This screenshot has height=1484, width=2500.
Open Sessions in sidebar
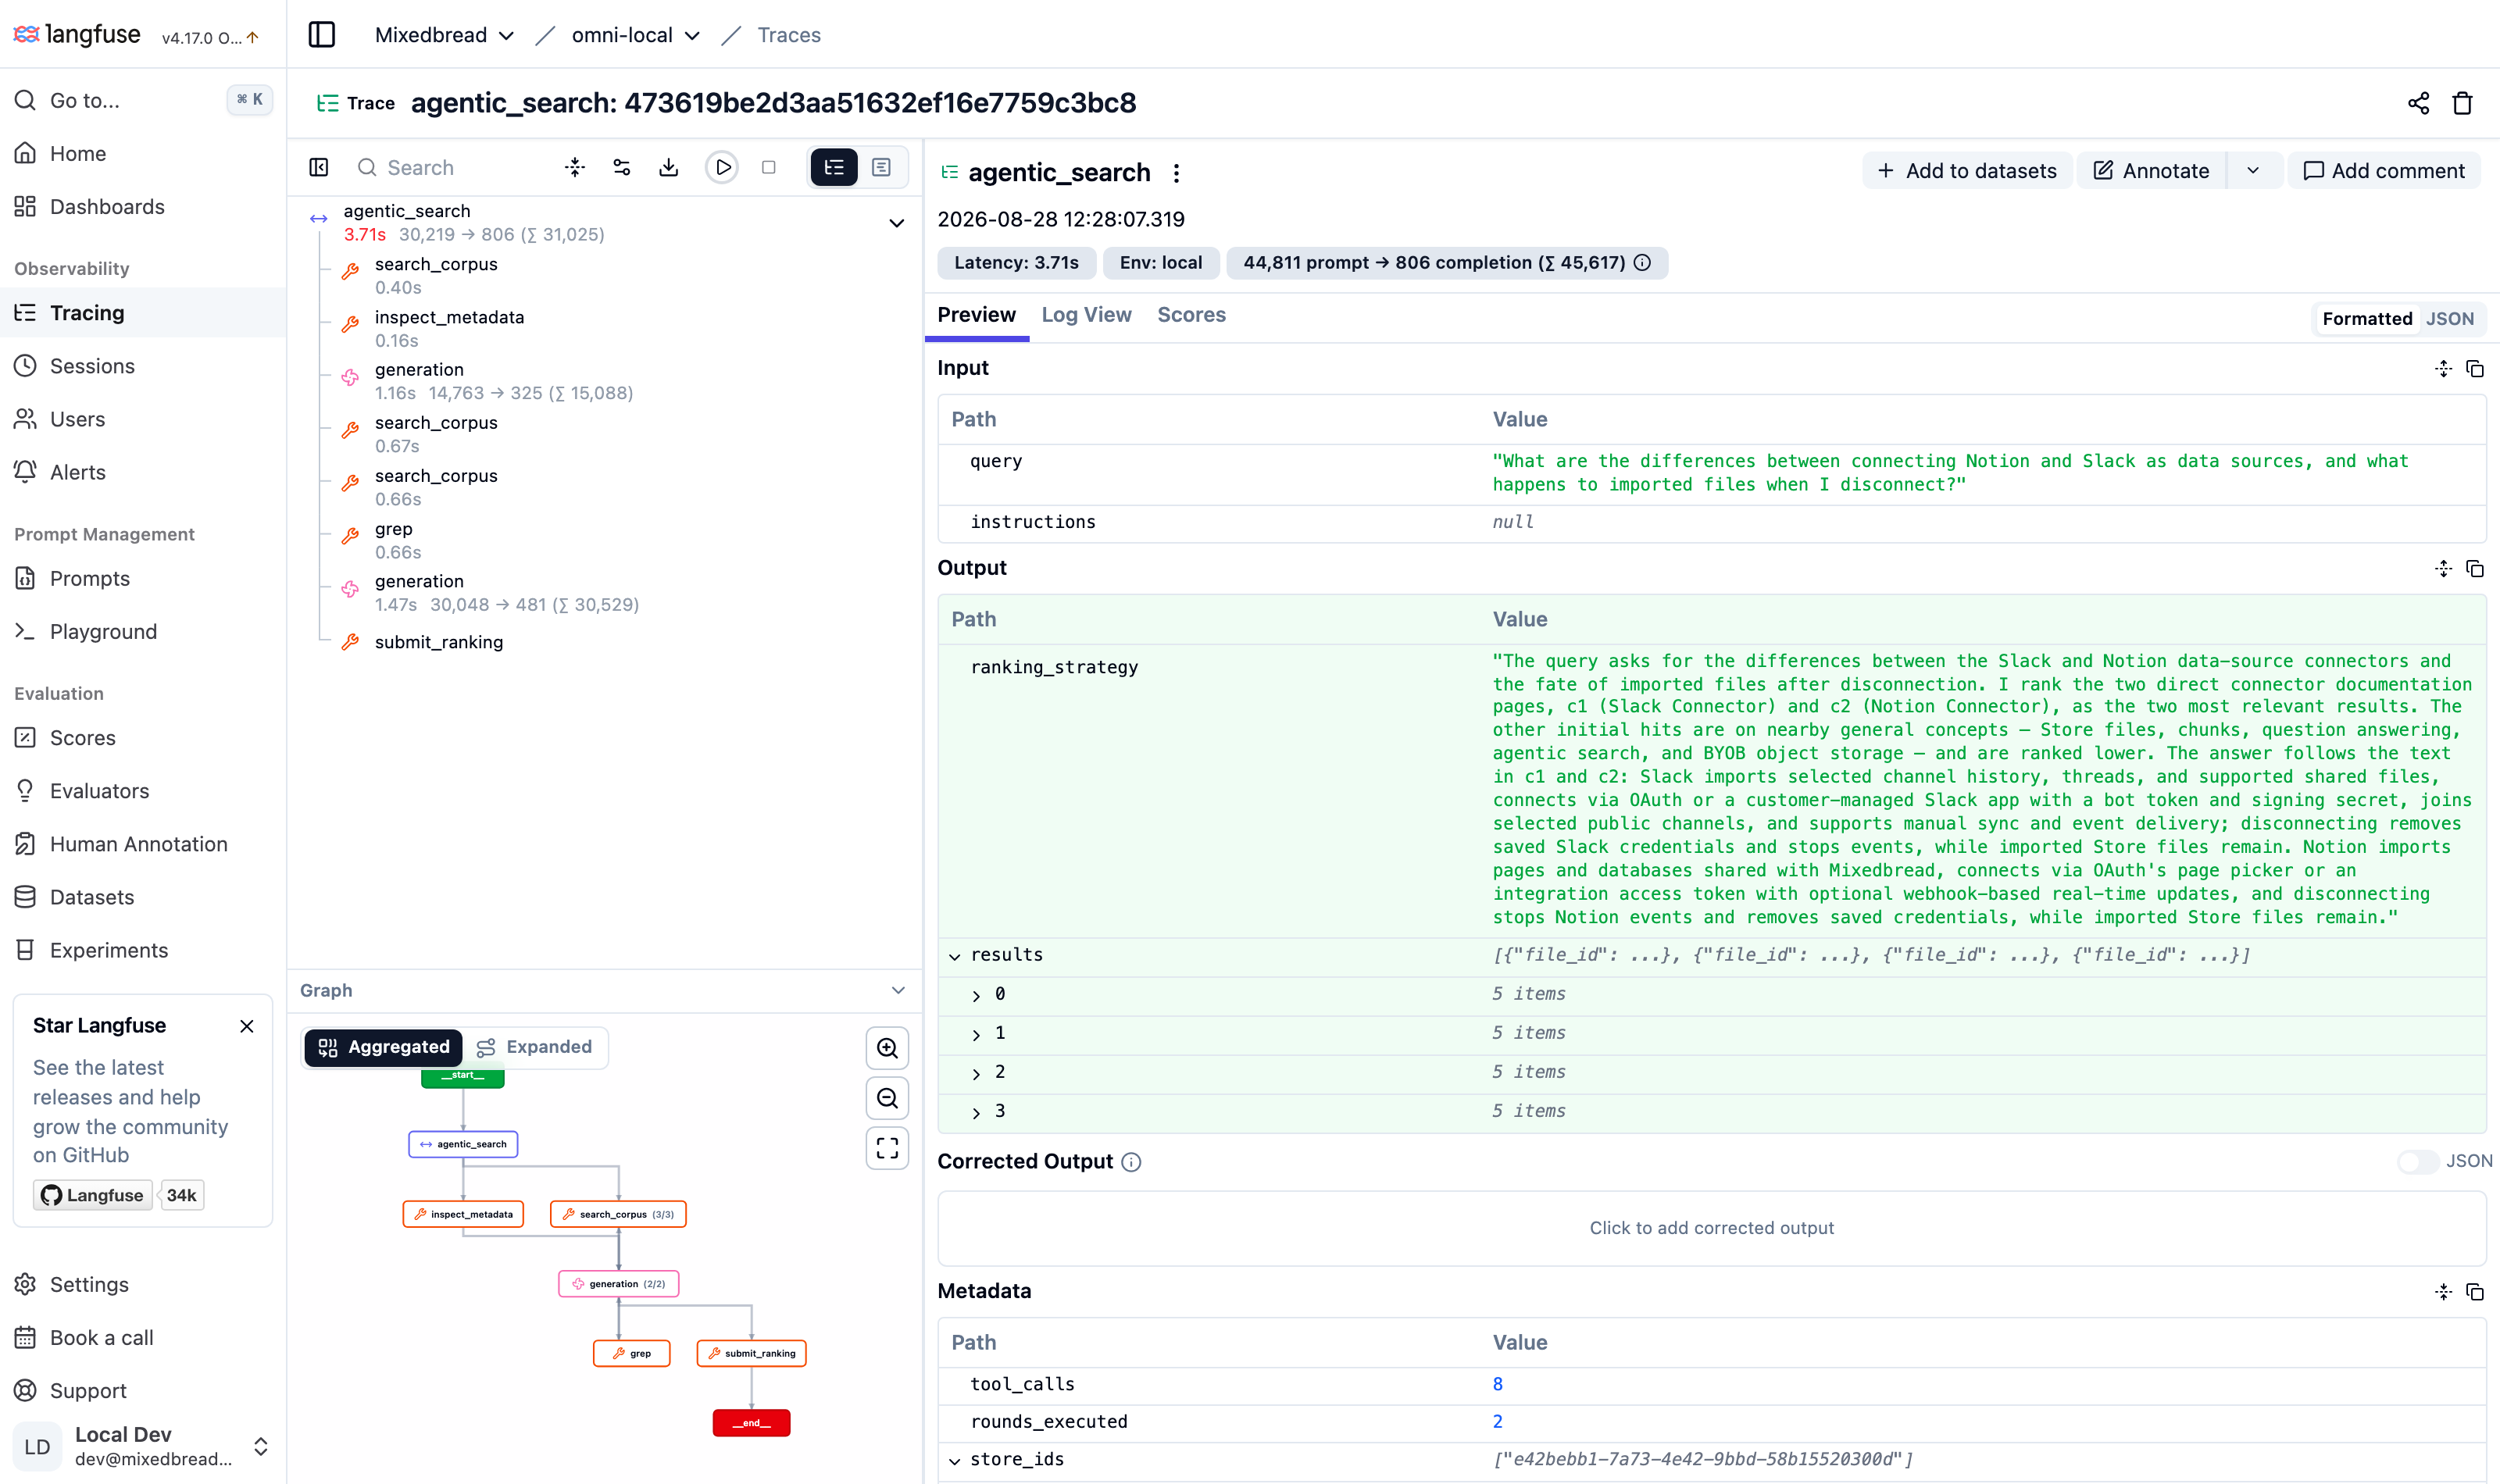(143, 366)
